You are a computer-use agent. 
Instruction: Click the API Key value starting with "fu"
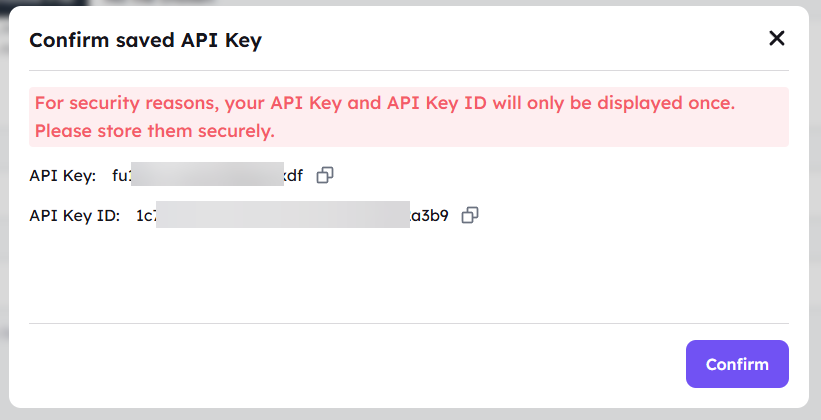click(x=207, y=175)
